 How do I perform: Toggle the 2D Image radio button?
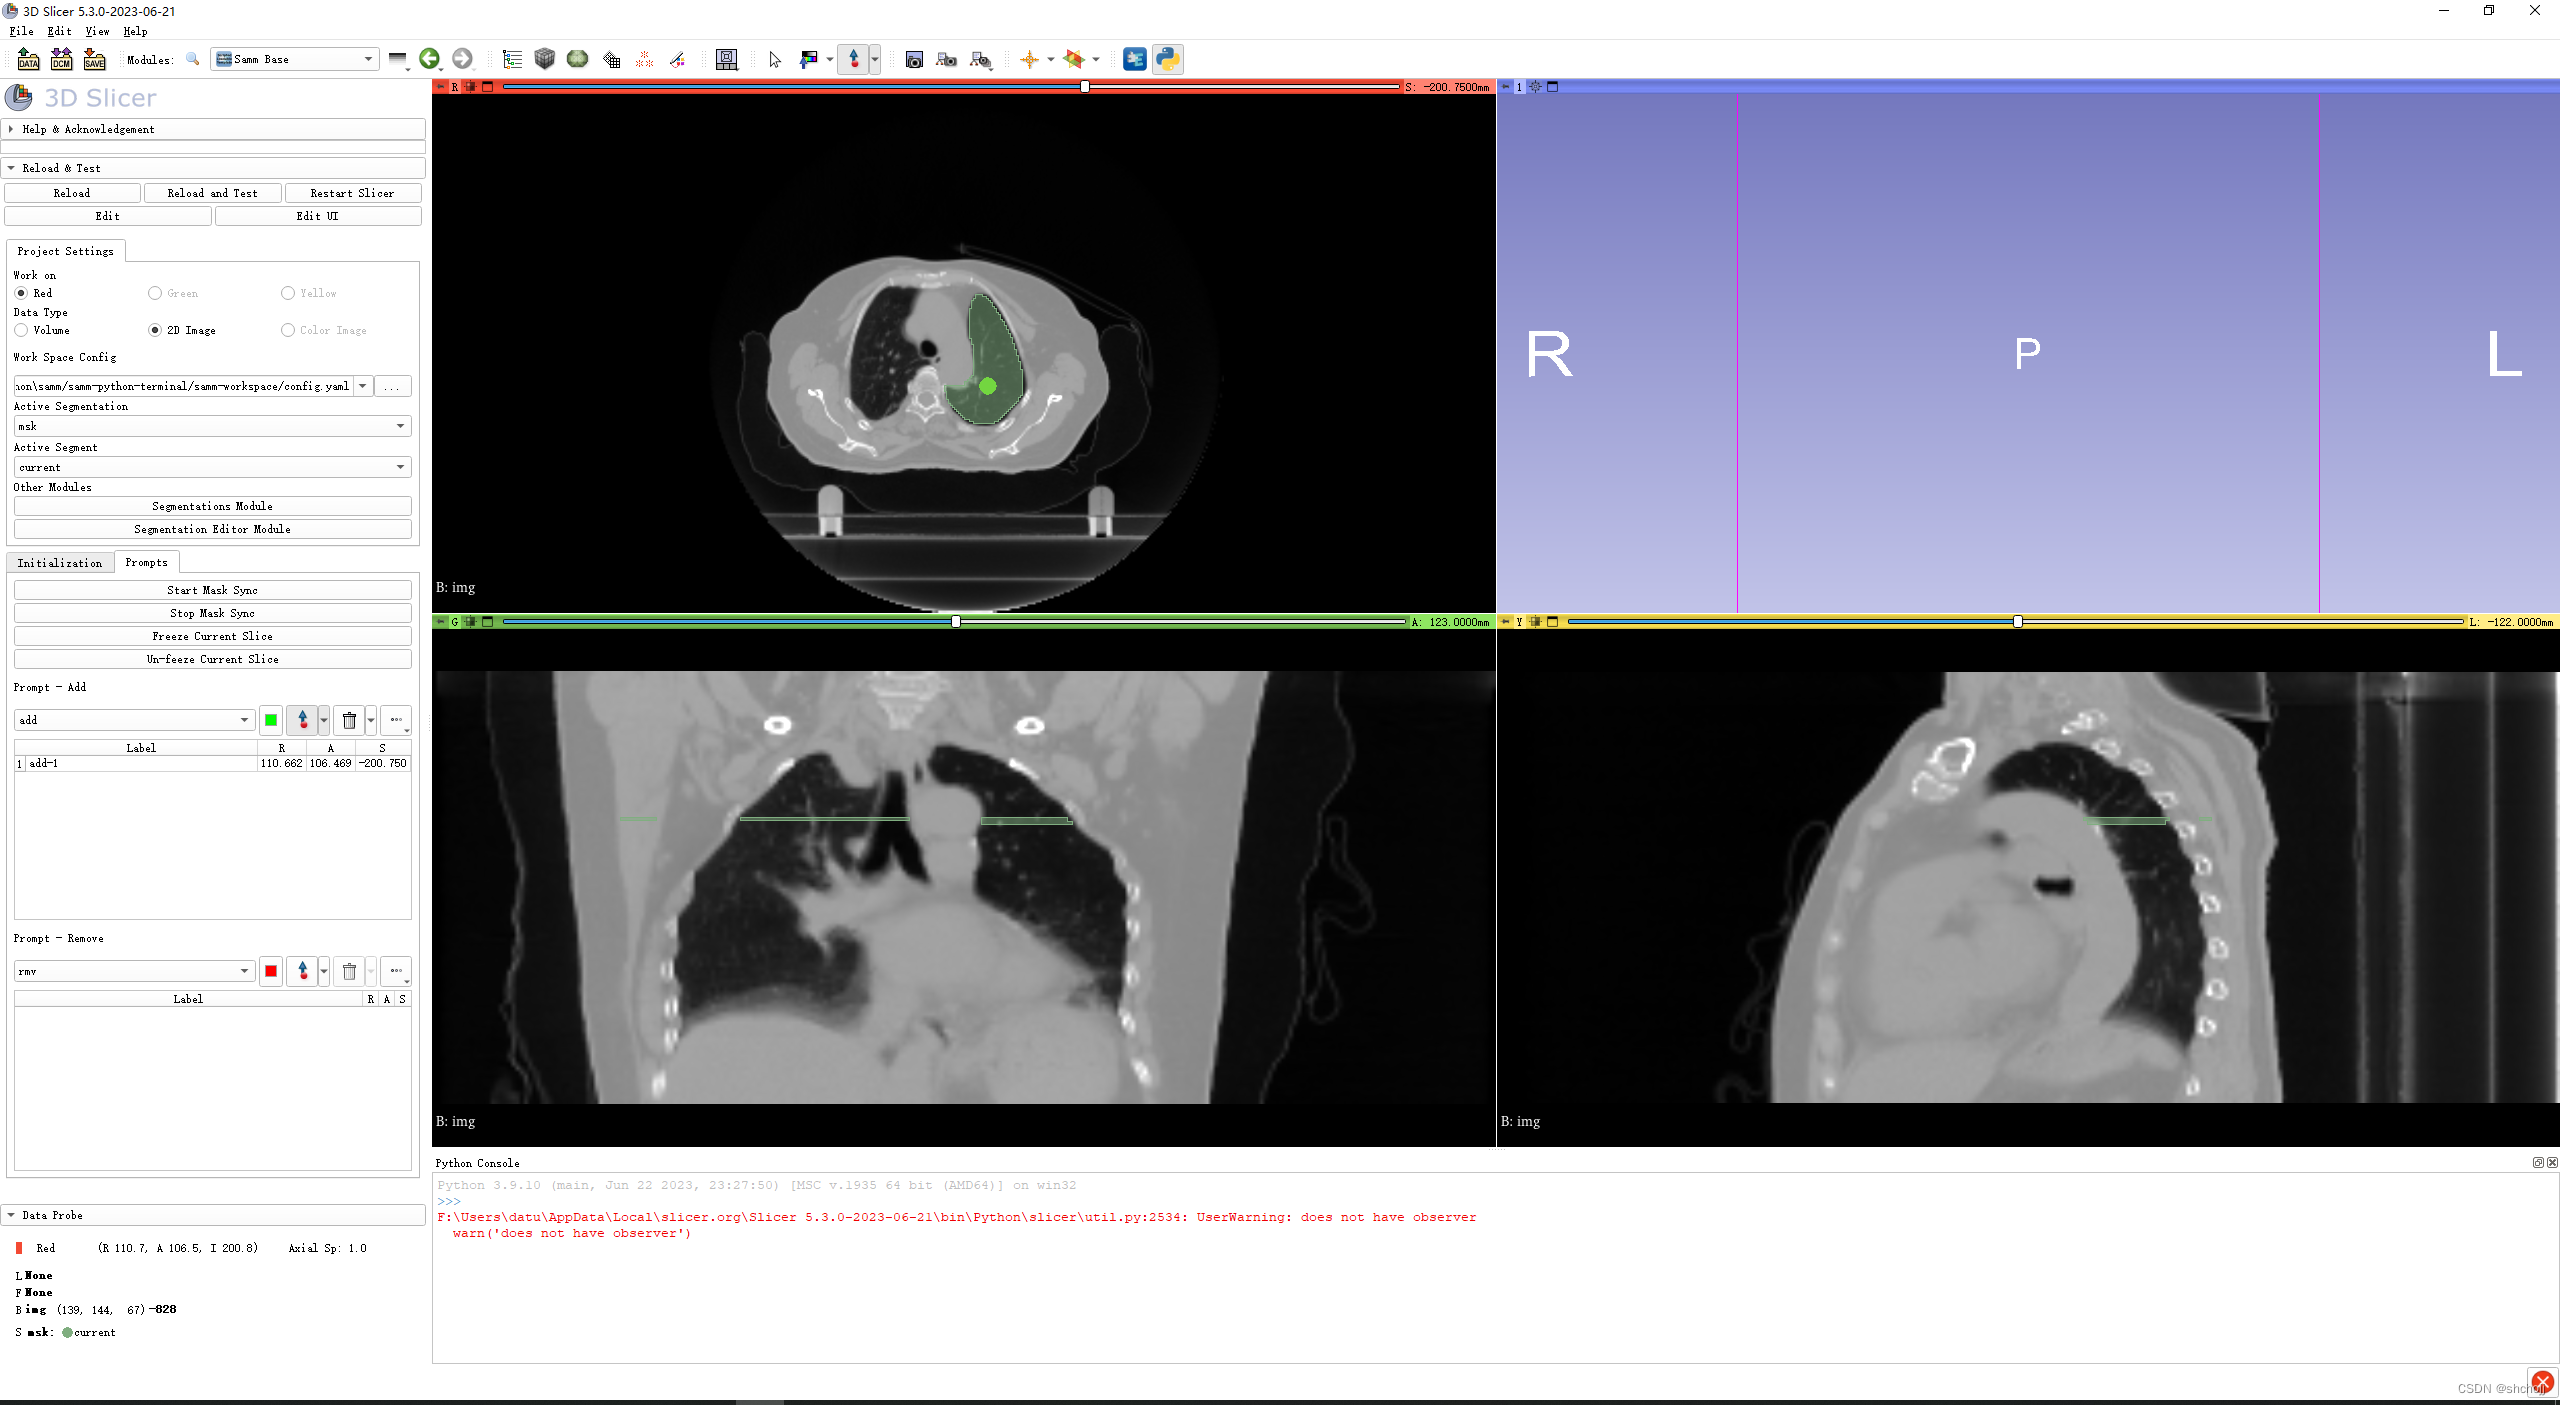click(156, 329)
